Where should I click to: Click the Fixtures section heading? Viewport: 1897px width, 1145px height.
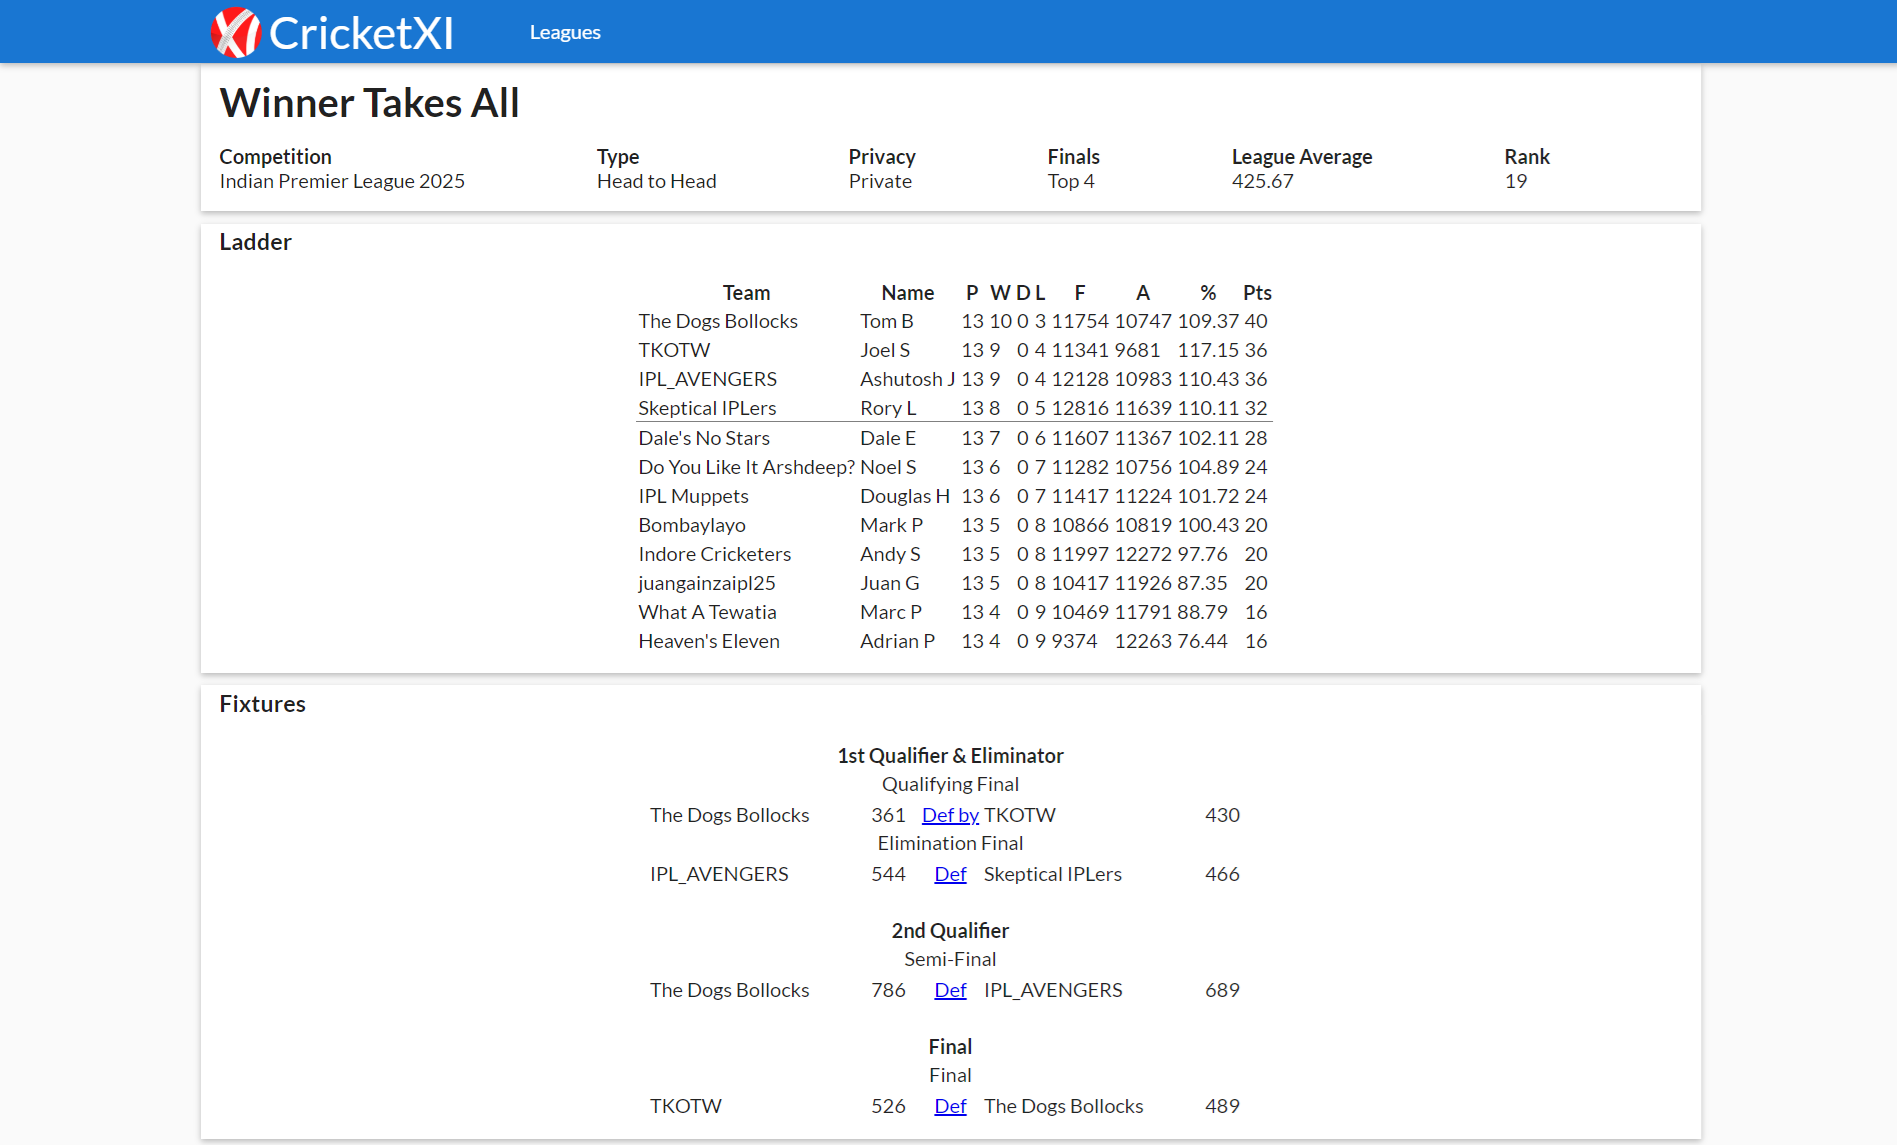[262, 704]
